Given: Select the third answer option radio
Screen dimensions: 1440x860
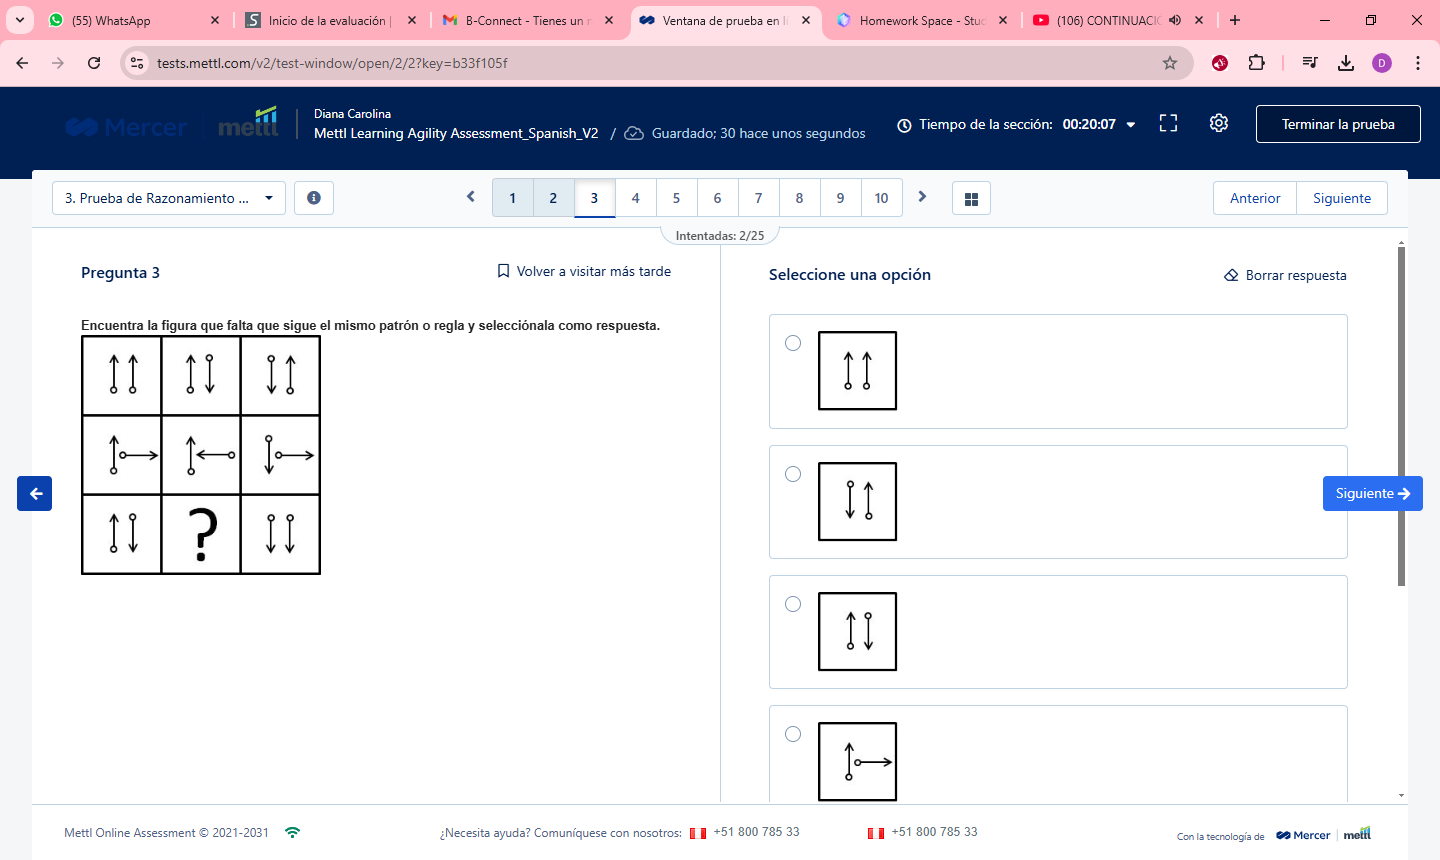Looking at the screenshot, I should [x=793, y=604].
